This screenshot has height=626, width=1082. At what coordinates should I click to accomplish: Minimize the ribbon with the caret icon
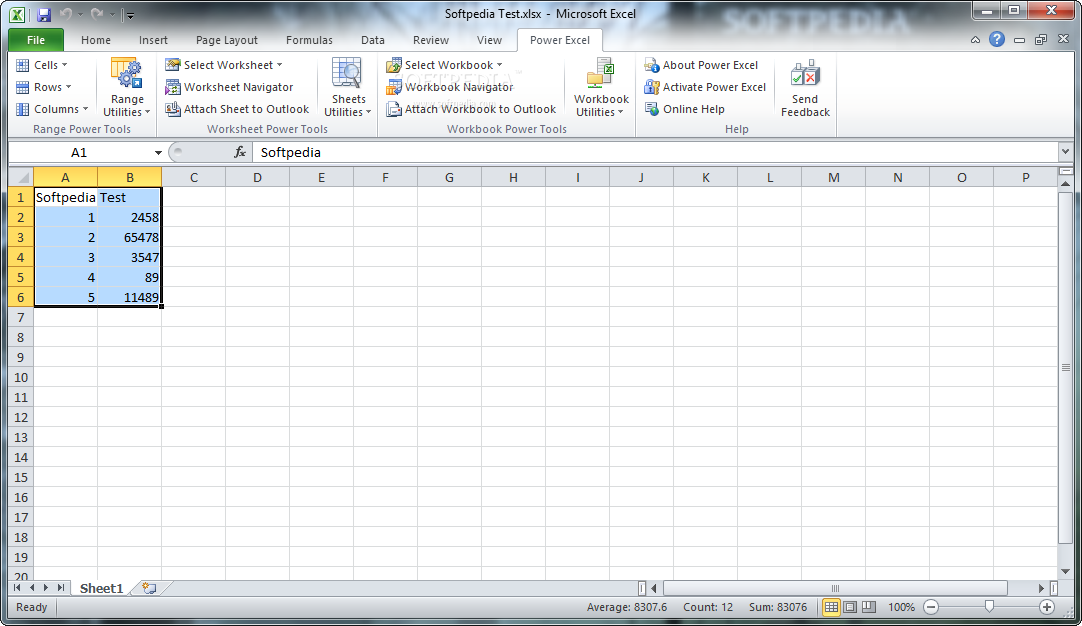pyautogui.click(x=975, y=40)
